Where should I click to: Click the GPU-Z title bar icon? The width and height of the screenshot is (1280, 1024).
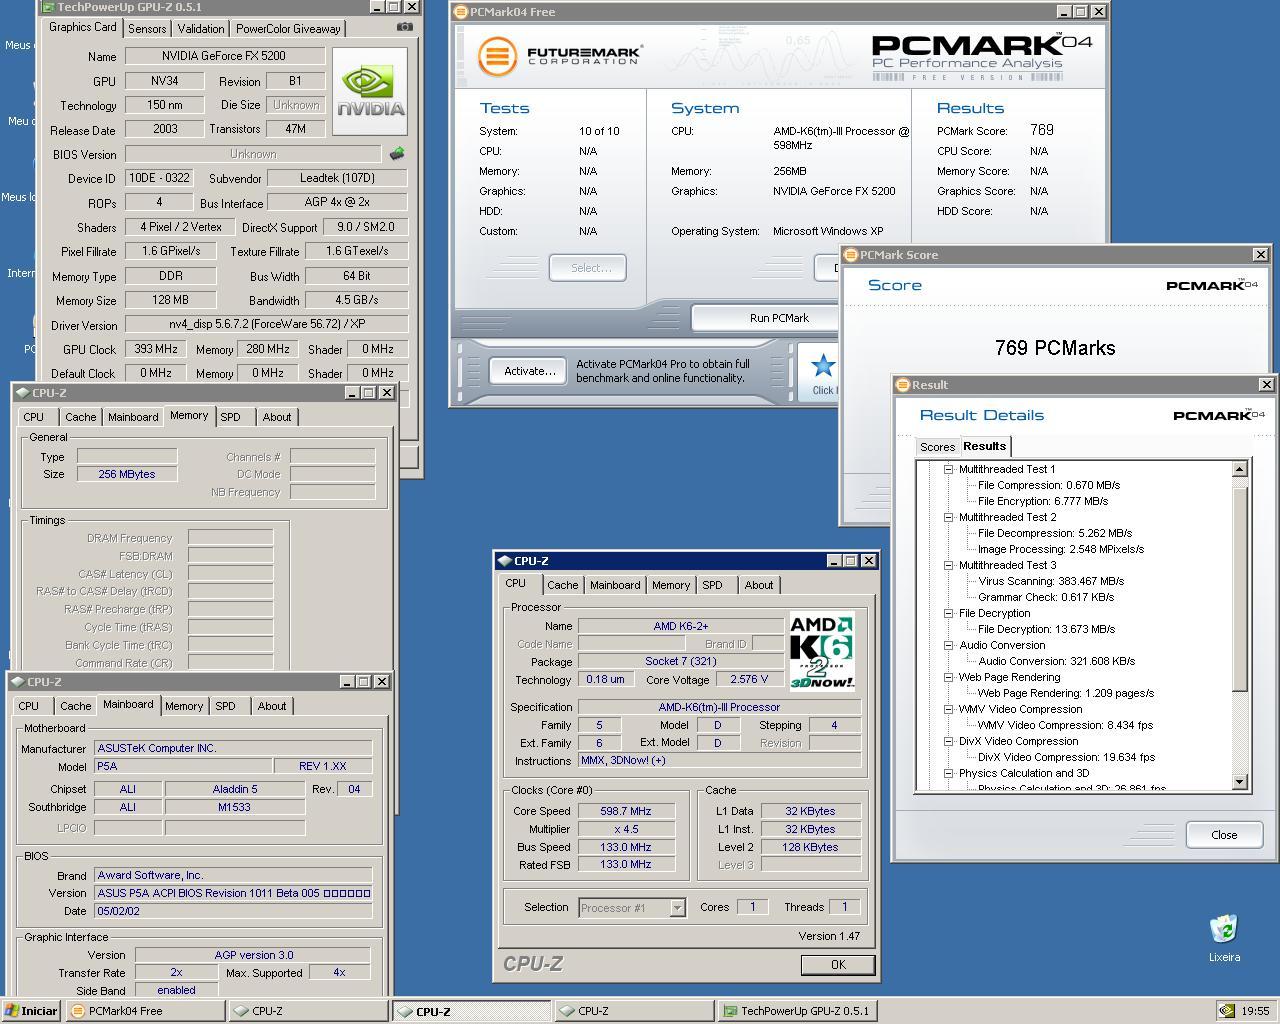pos(48,6)
